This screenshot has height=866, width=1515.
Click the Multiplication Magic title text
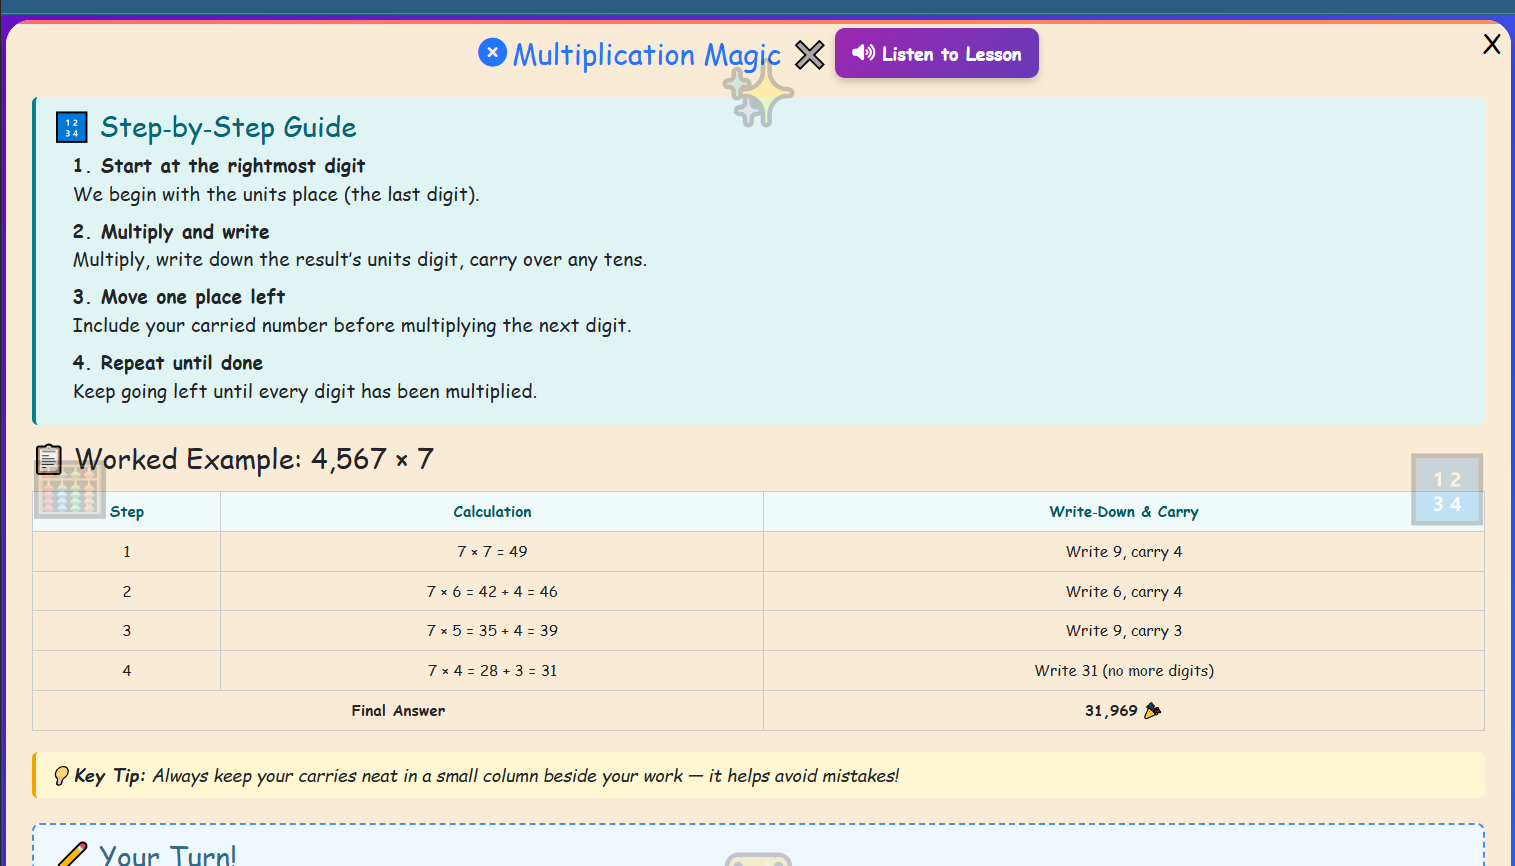click(x=646, y=55)
